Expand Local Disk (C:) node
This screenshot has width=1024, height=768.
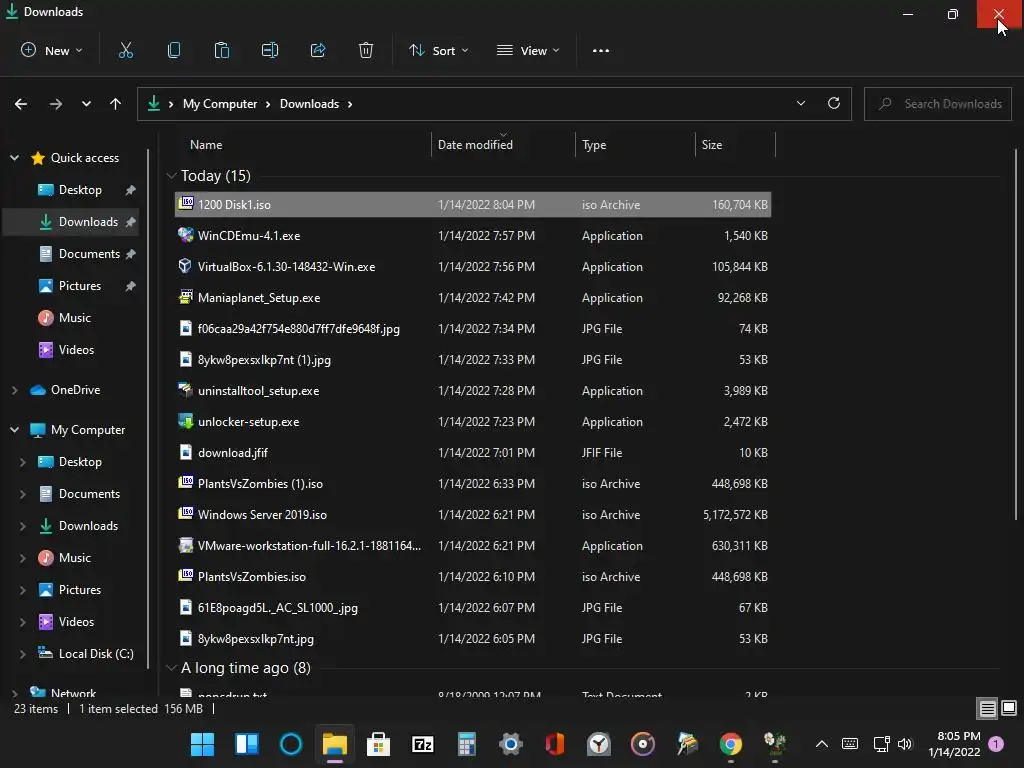(23, 654)
